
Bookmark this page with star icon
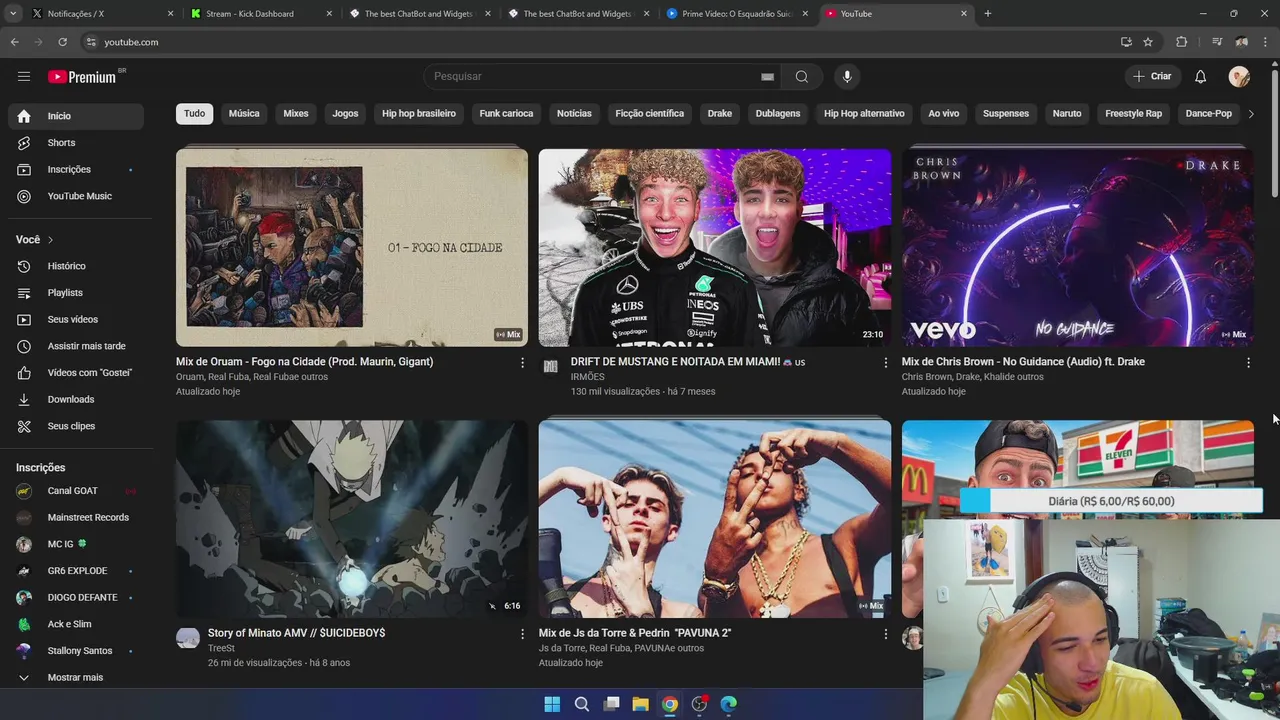1148,42
